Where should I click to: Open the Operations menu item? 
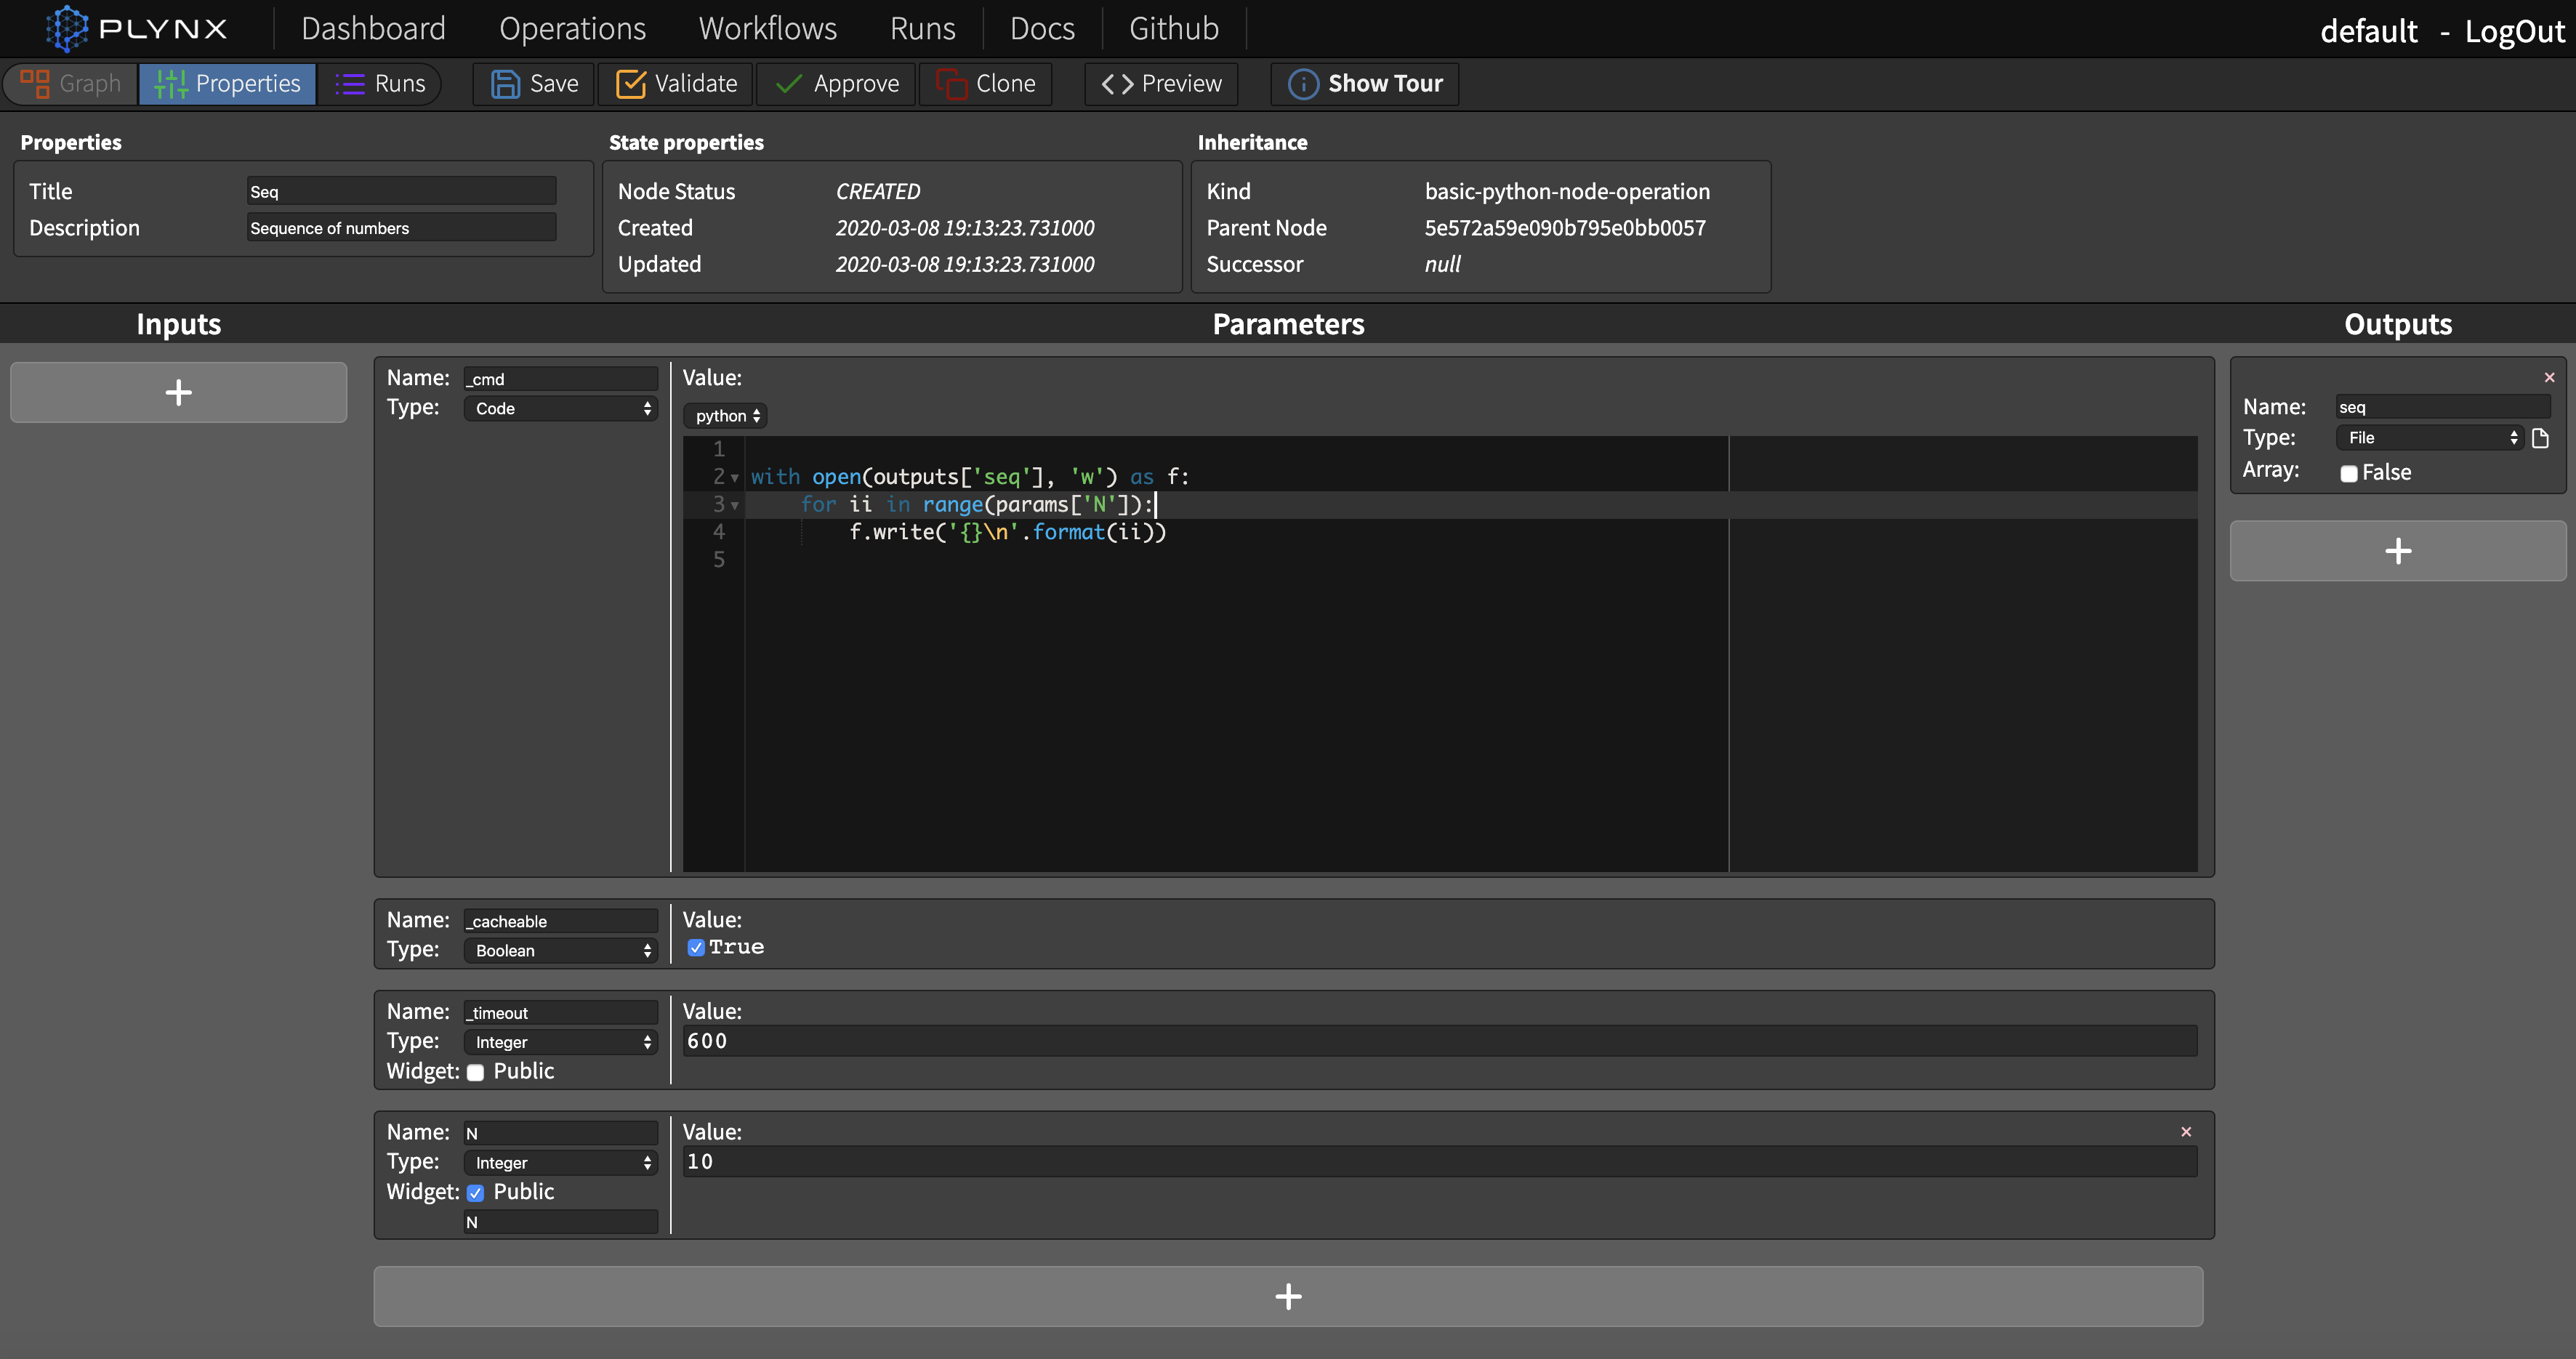tap(572, 28)
